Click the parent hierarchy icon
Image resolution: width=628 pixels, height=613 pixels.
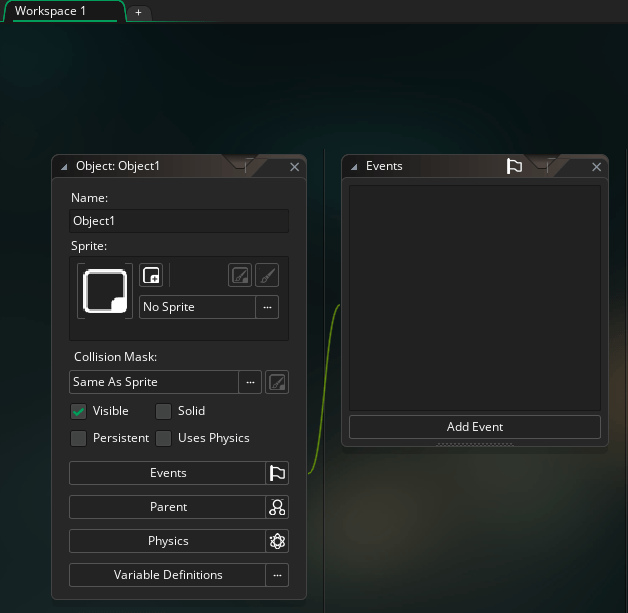pos(277,507)
